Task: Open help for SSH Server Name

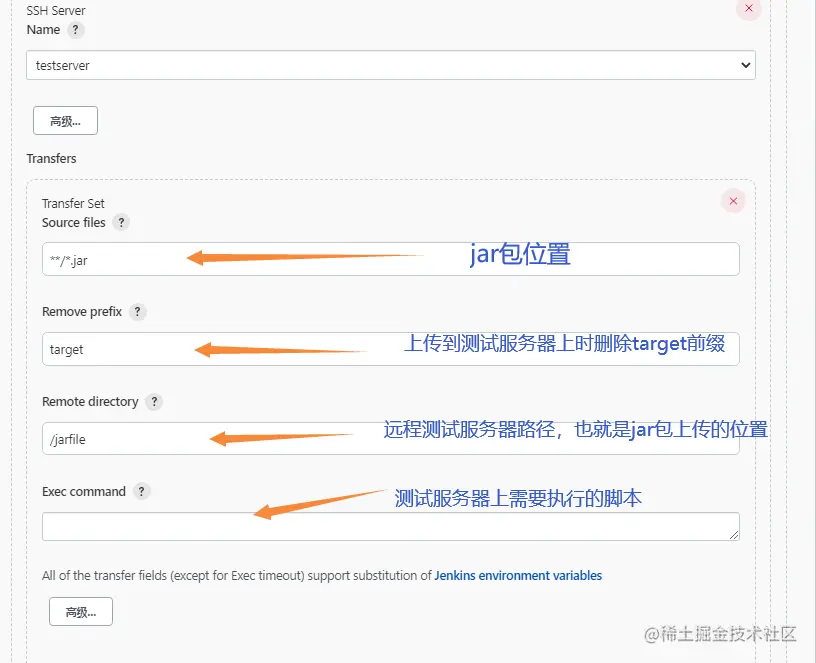Action: (x=75, y=30)
